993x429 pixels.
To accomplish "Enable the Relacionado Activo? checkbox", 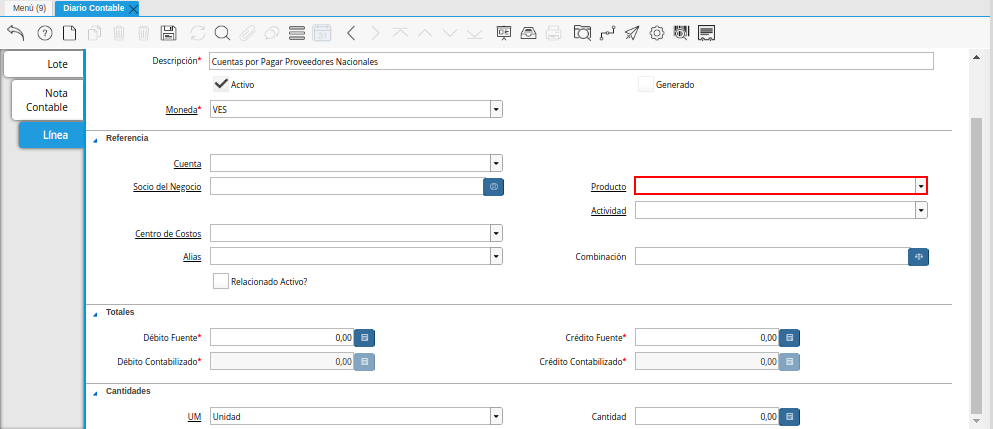I will tap(221, 282).
